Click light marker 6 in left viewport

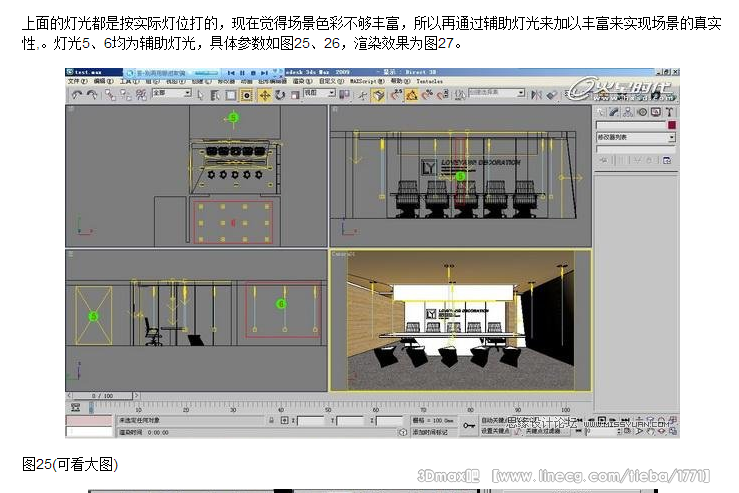281,304
